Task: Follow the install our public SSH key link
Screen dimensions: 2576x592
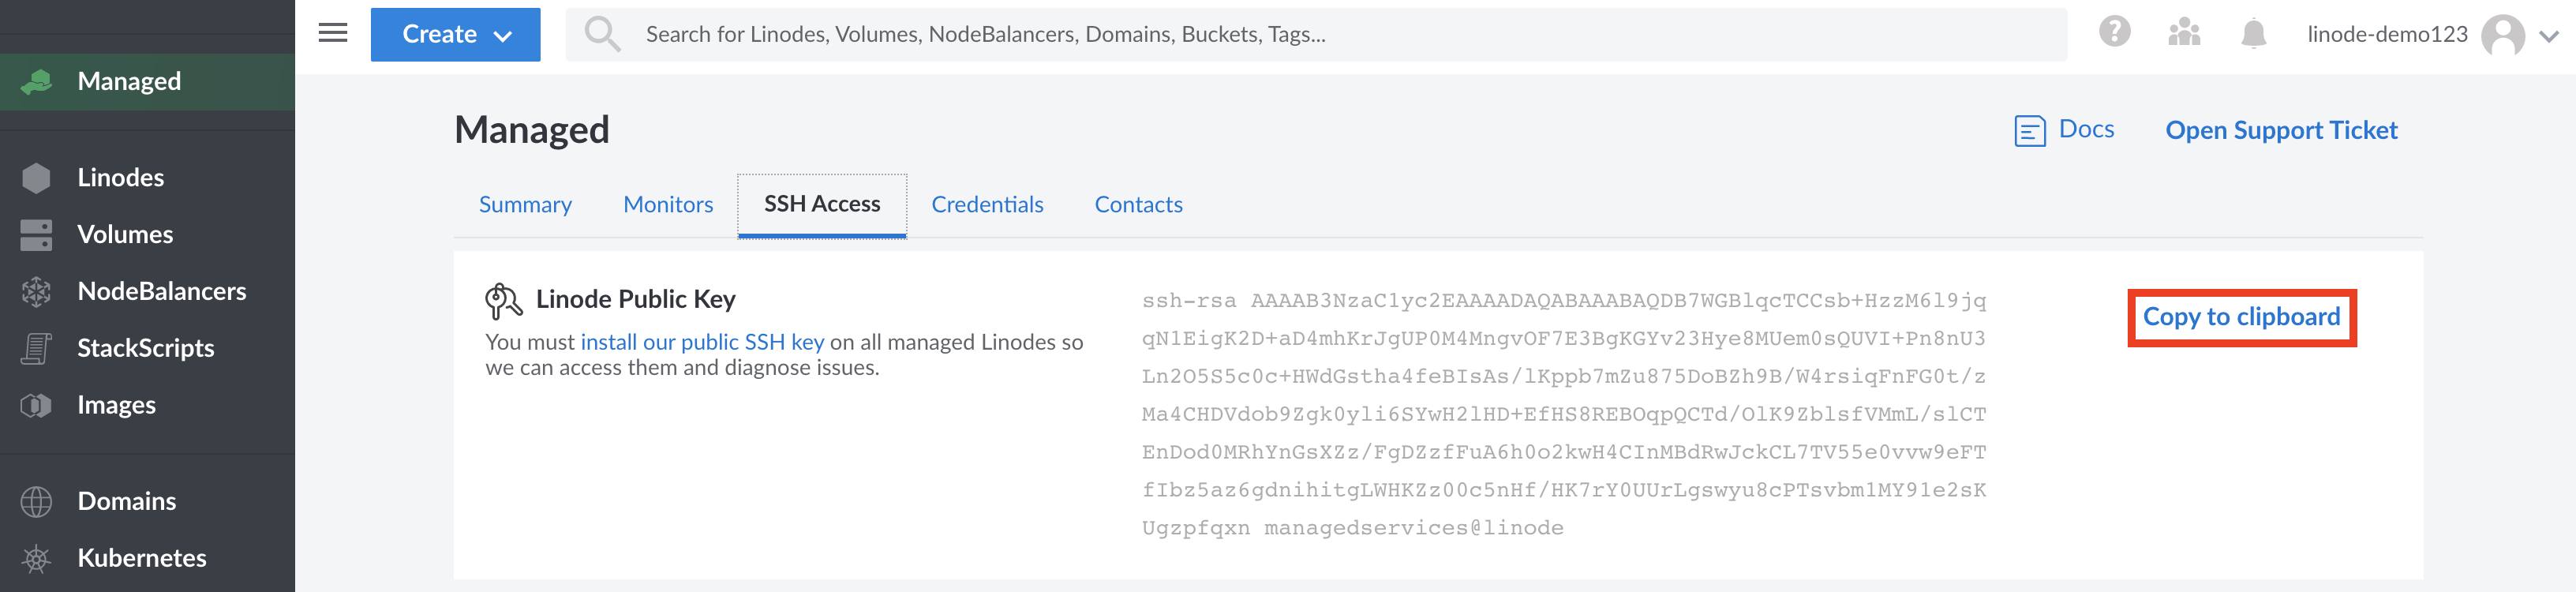Action: click(x=702, y=341)
